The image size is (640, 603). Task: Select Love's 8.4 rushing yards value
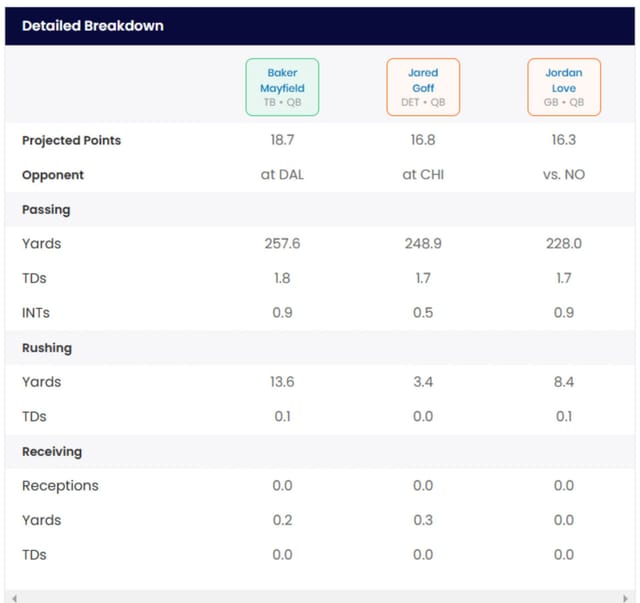point(564,382)
